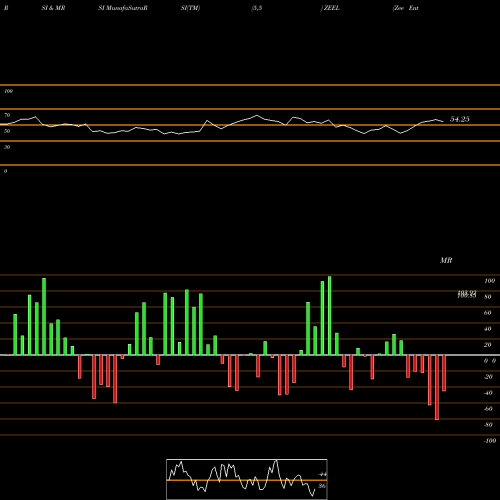This screenshot has width=500, height=500.
Task: Click the RSI current value 54.25
Action: [460, 119]
